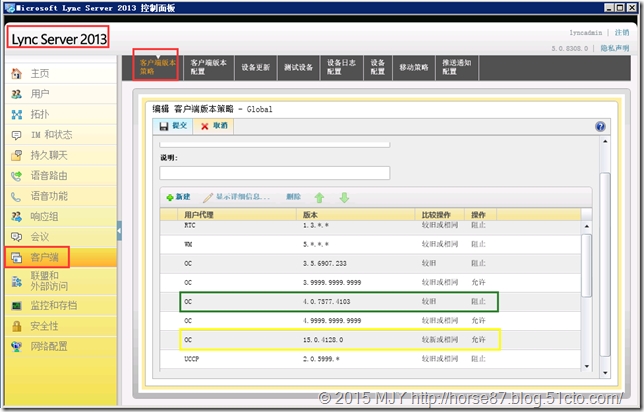
Task: Click the green plus 新建 icon
Action: click(x=170, y=198)
